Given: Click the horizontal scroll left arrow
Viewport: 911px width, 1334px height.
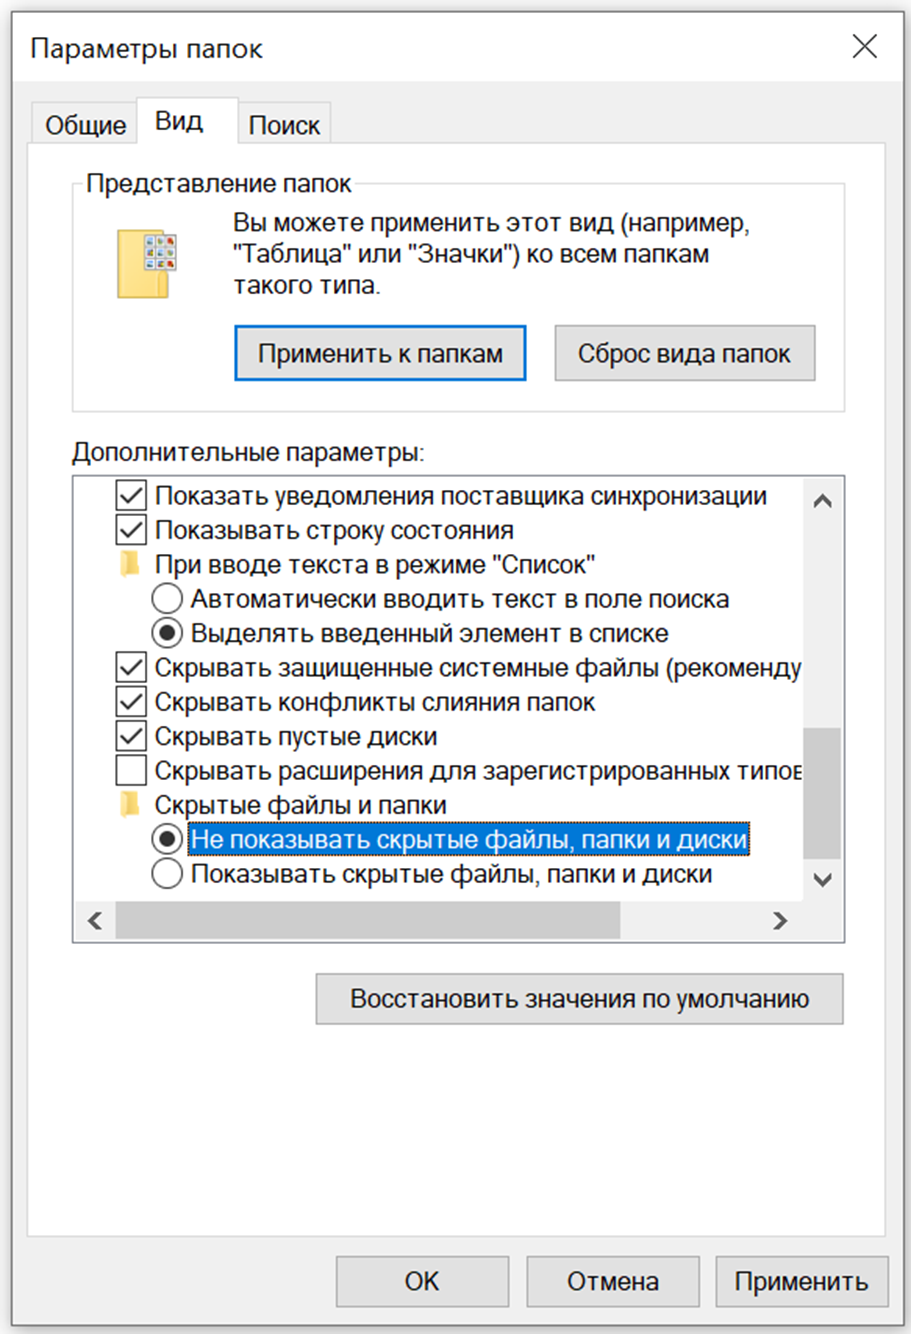Looking at the screenshot, I should 96,921.
